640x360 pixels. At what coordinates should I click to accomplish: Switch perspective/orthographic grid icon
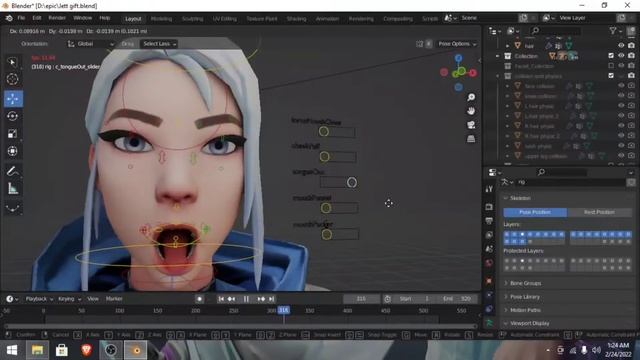pyautogui.click(x=471, y=139)
